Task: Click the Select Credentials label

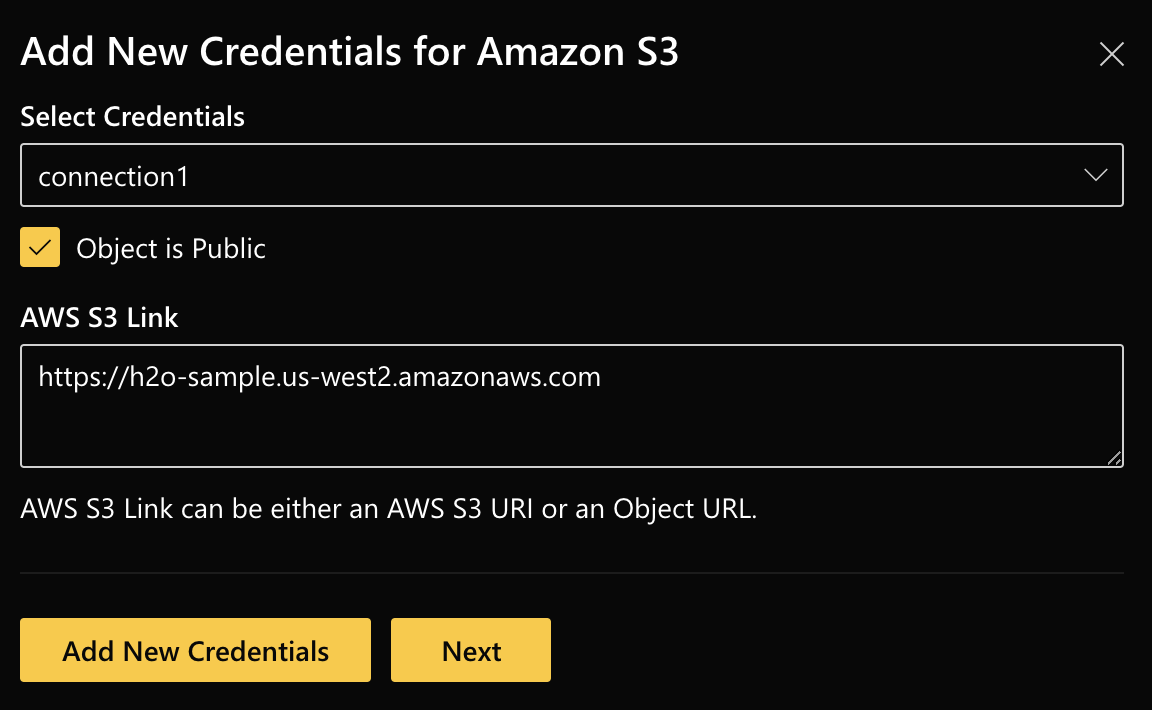Action: point(131,117)
